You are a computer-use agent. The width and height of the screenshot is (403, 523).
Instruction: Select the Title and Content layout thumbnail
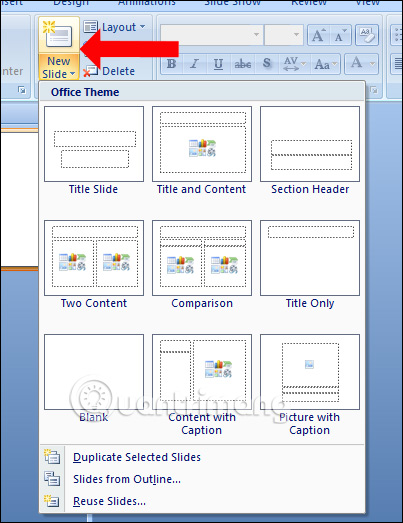[202, 144]
